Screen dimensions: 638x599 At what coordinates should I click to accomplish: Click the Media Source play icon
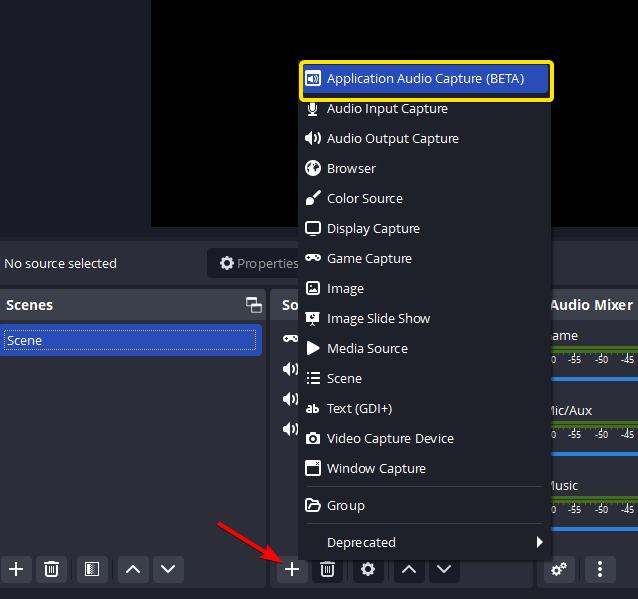313,349
